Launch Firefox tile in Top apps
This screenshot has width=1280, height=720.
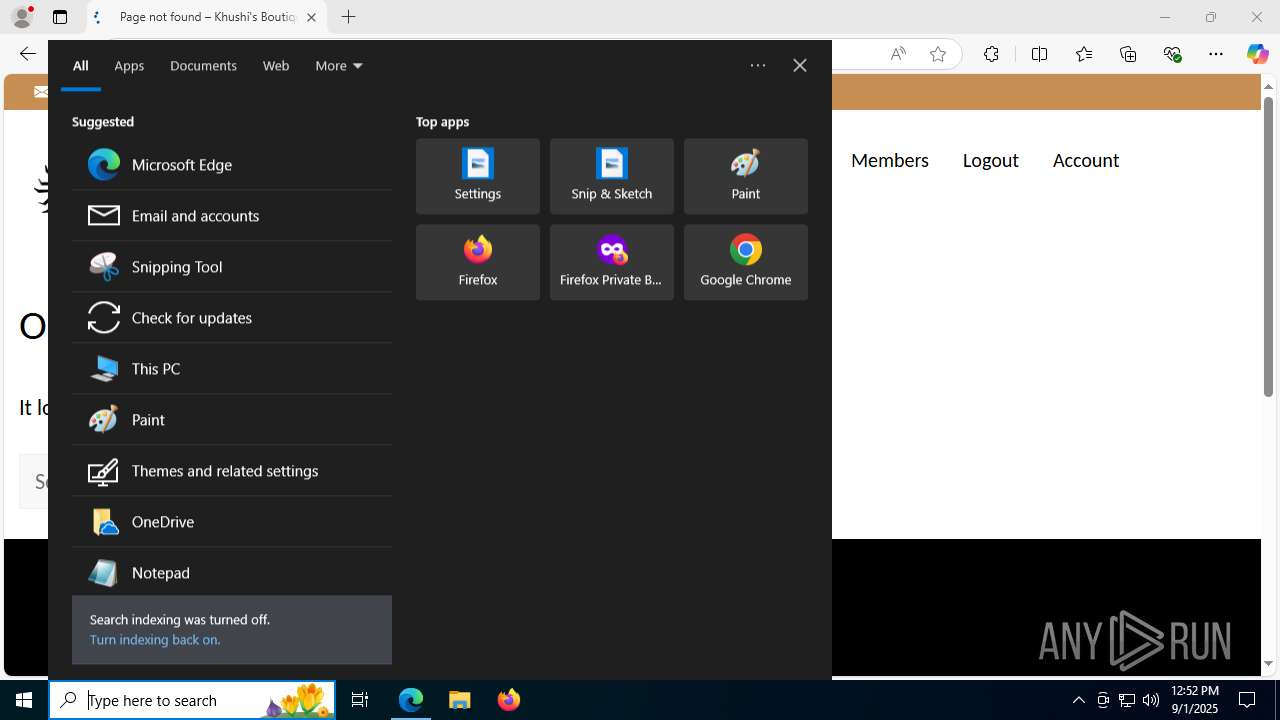click(x=478, y=262)
